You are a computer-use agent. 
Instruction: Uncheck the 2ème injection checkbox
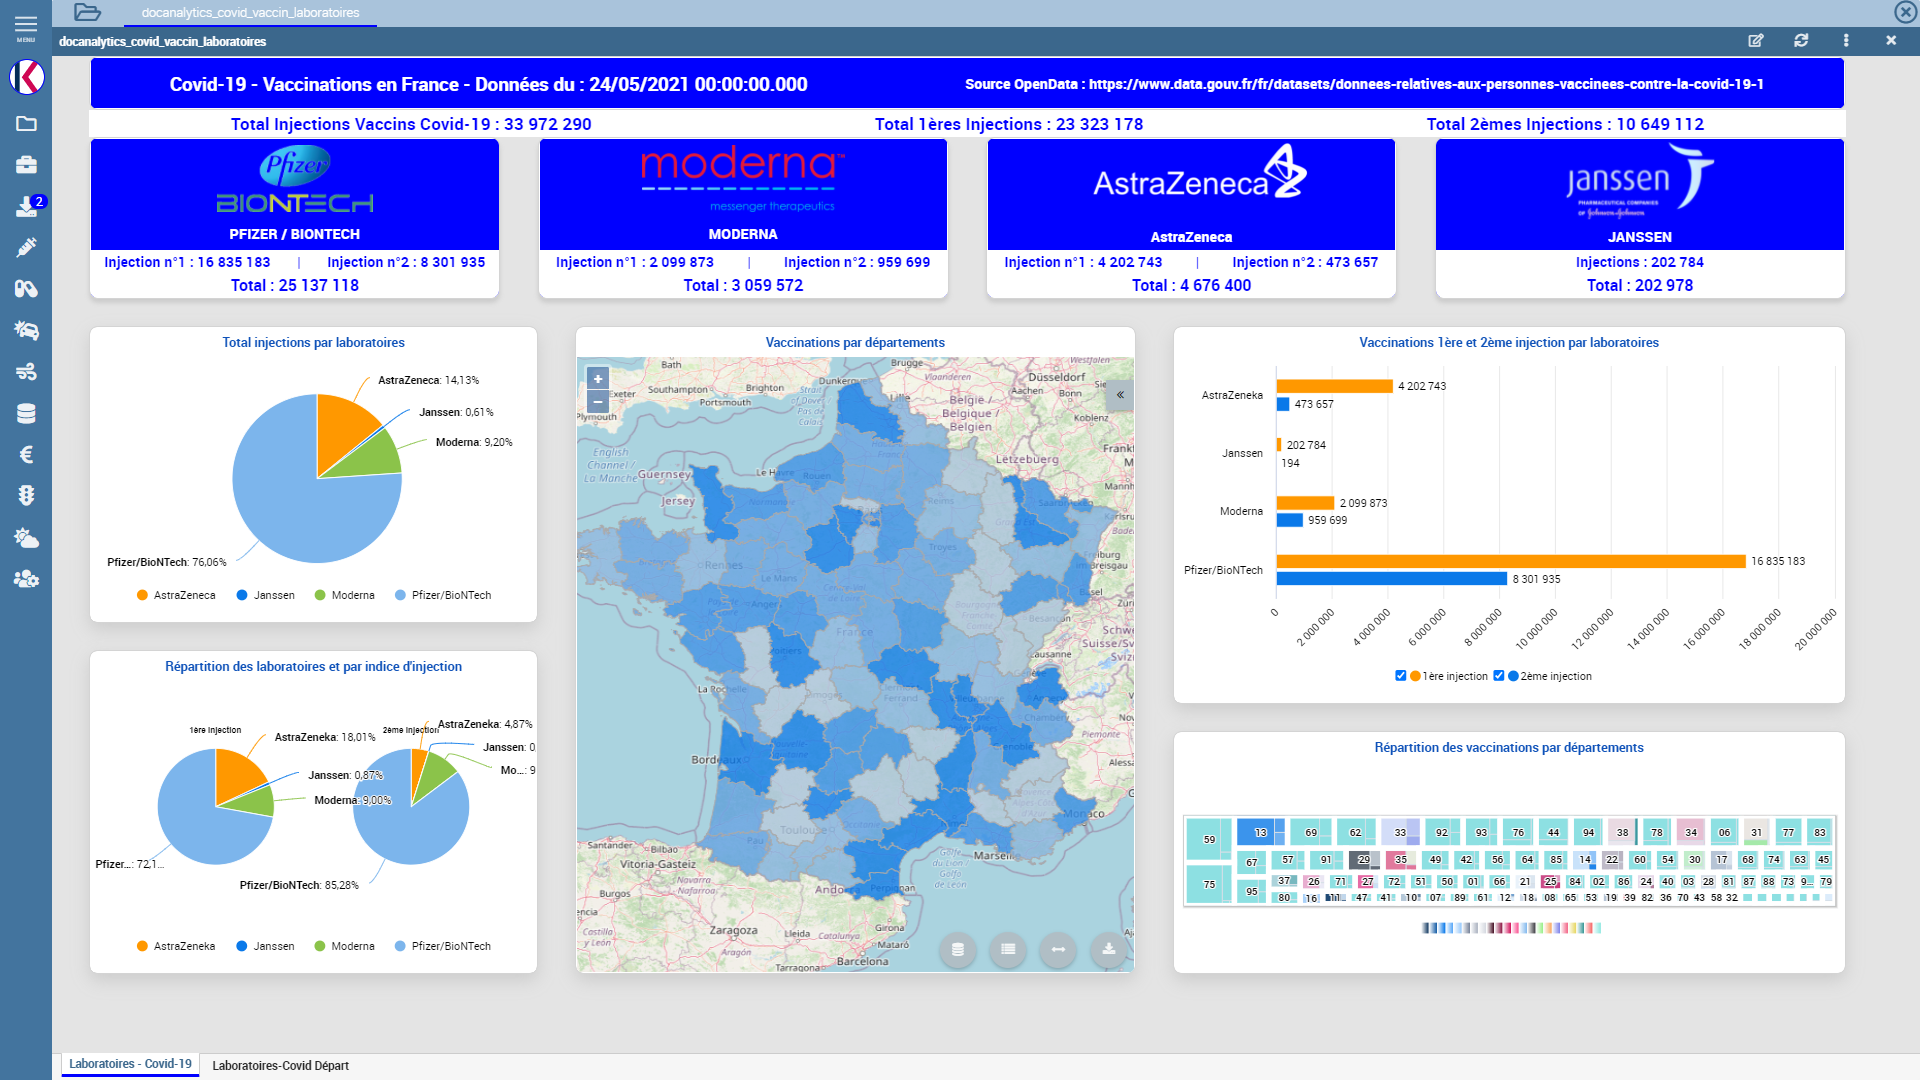(x=1499, y=676)
